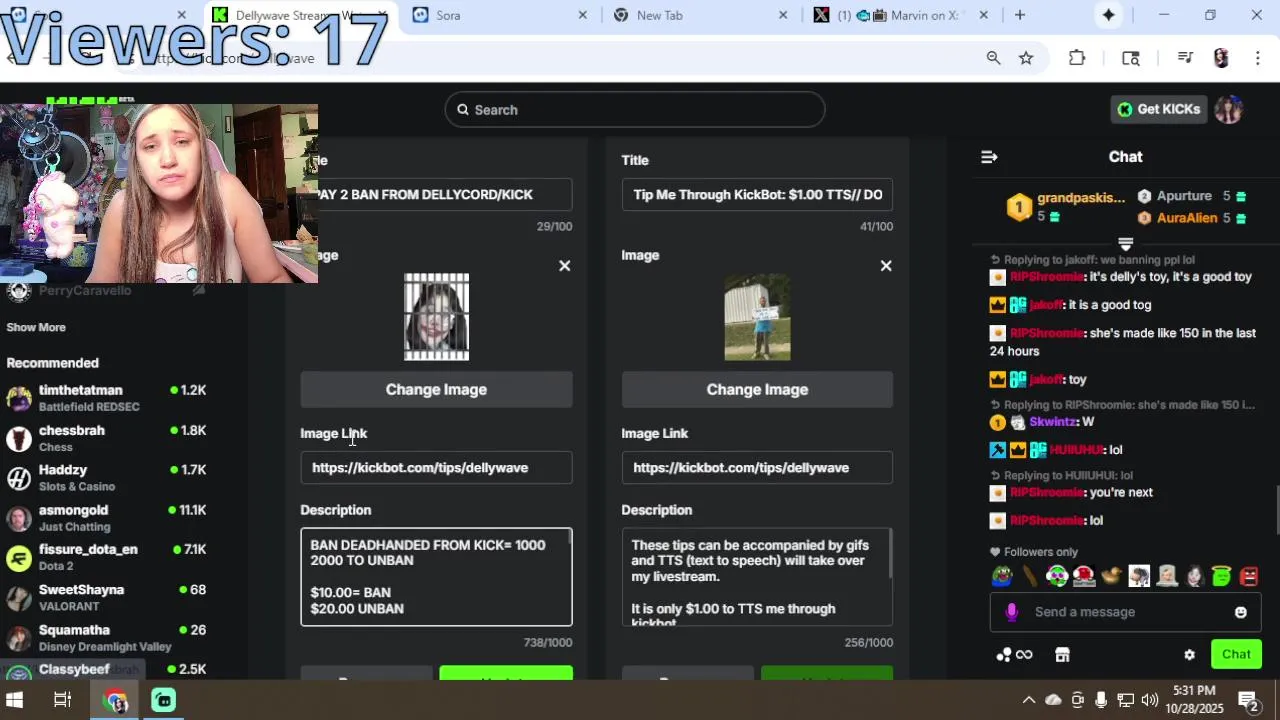Image resolution: width=1280 pixels, height=720 pixels.
Task: Remove the Tip Me image with X
Action: [885, 266]
